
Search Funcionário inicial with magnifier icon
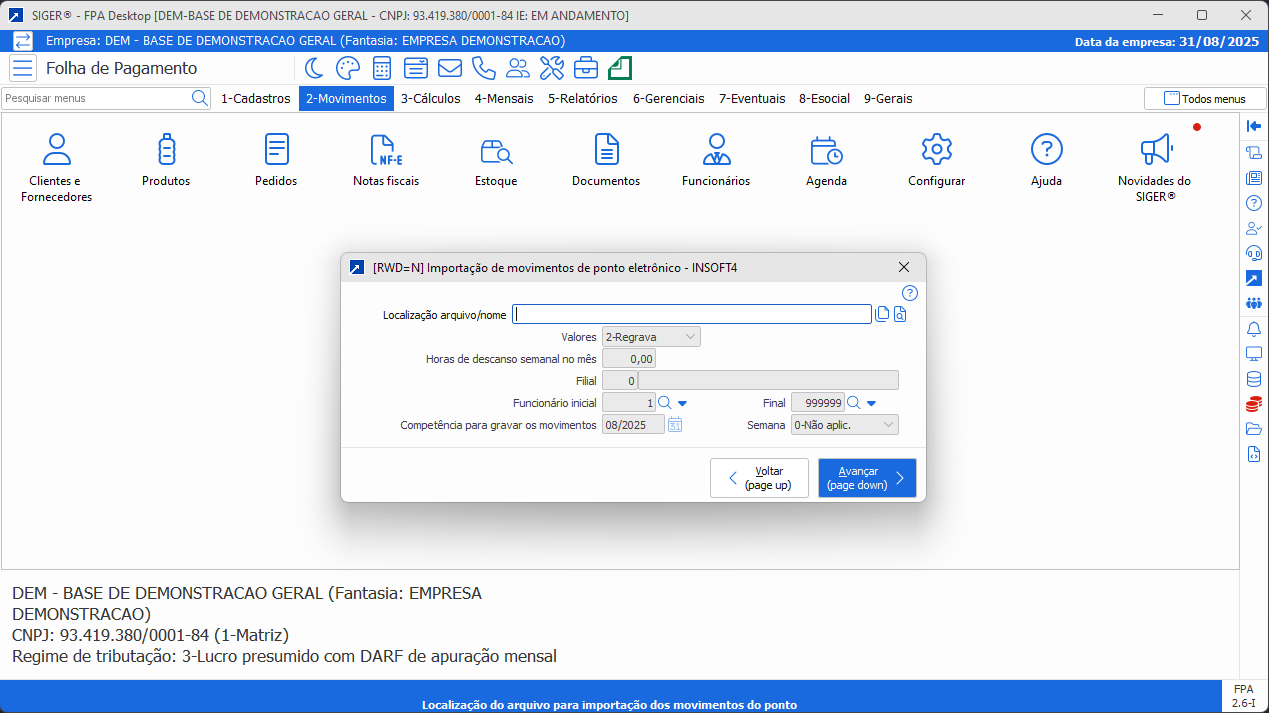pyautogui.click(x=665, y=403)
